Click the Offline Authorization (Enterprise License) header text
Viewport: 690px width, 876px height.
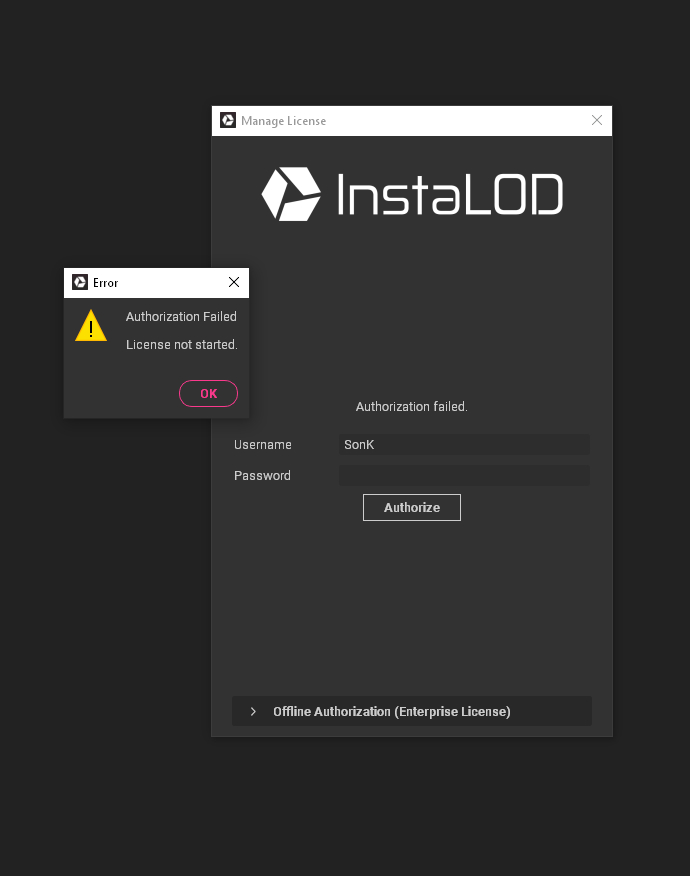pos(392,712)
